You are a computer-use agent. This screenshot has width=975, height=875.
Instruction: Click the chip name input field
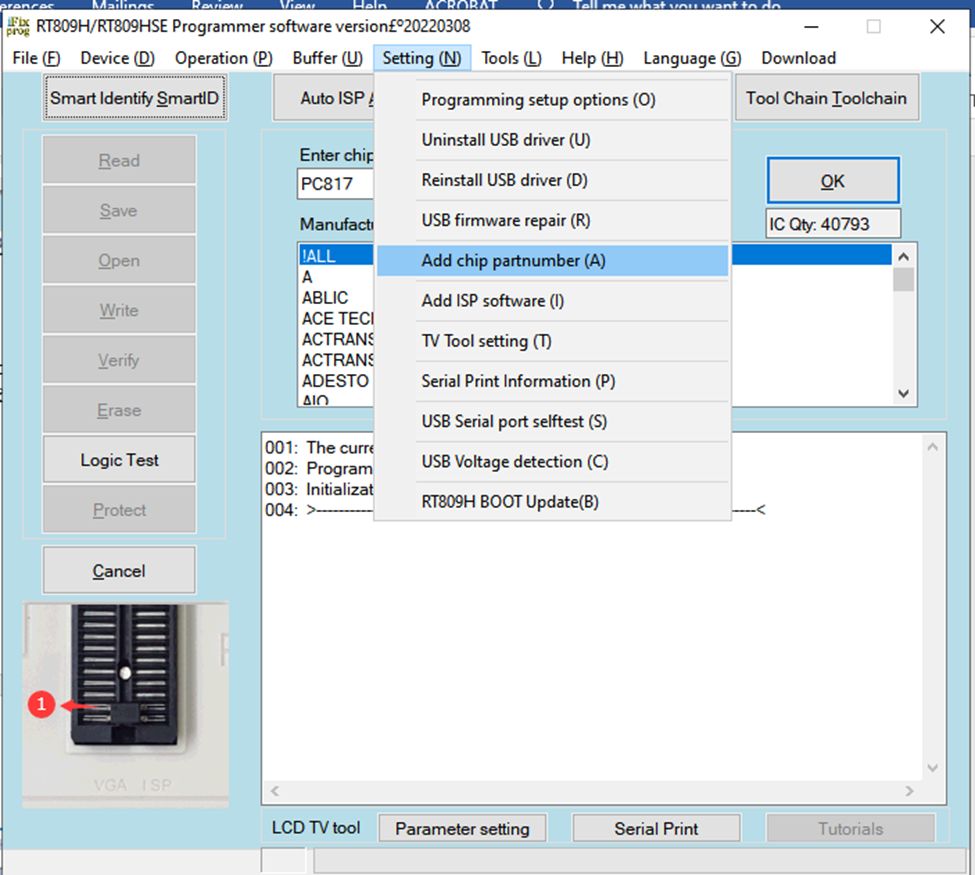336,184
